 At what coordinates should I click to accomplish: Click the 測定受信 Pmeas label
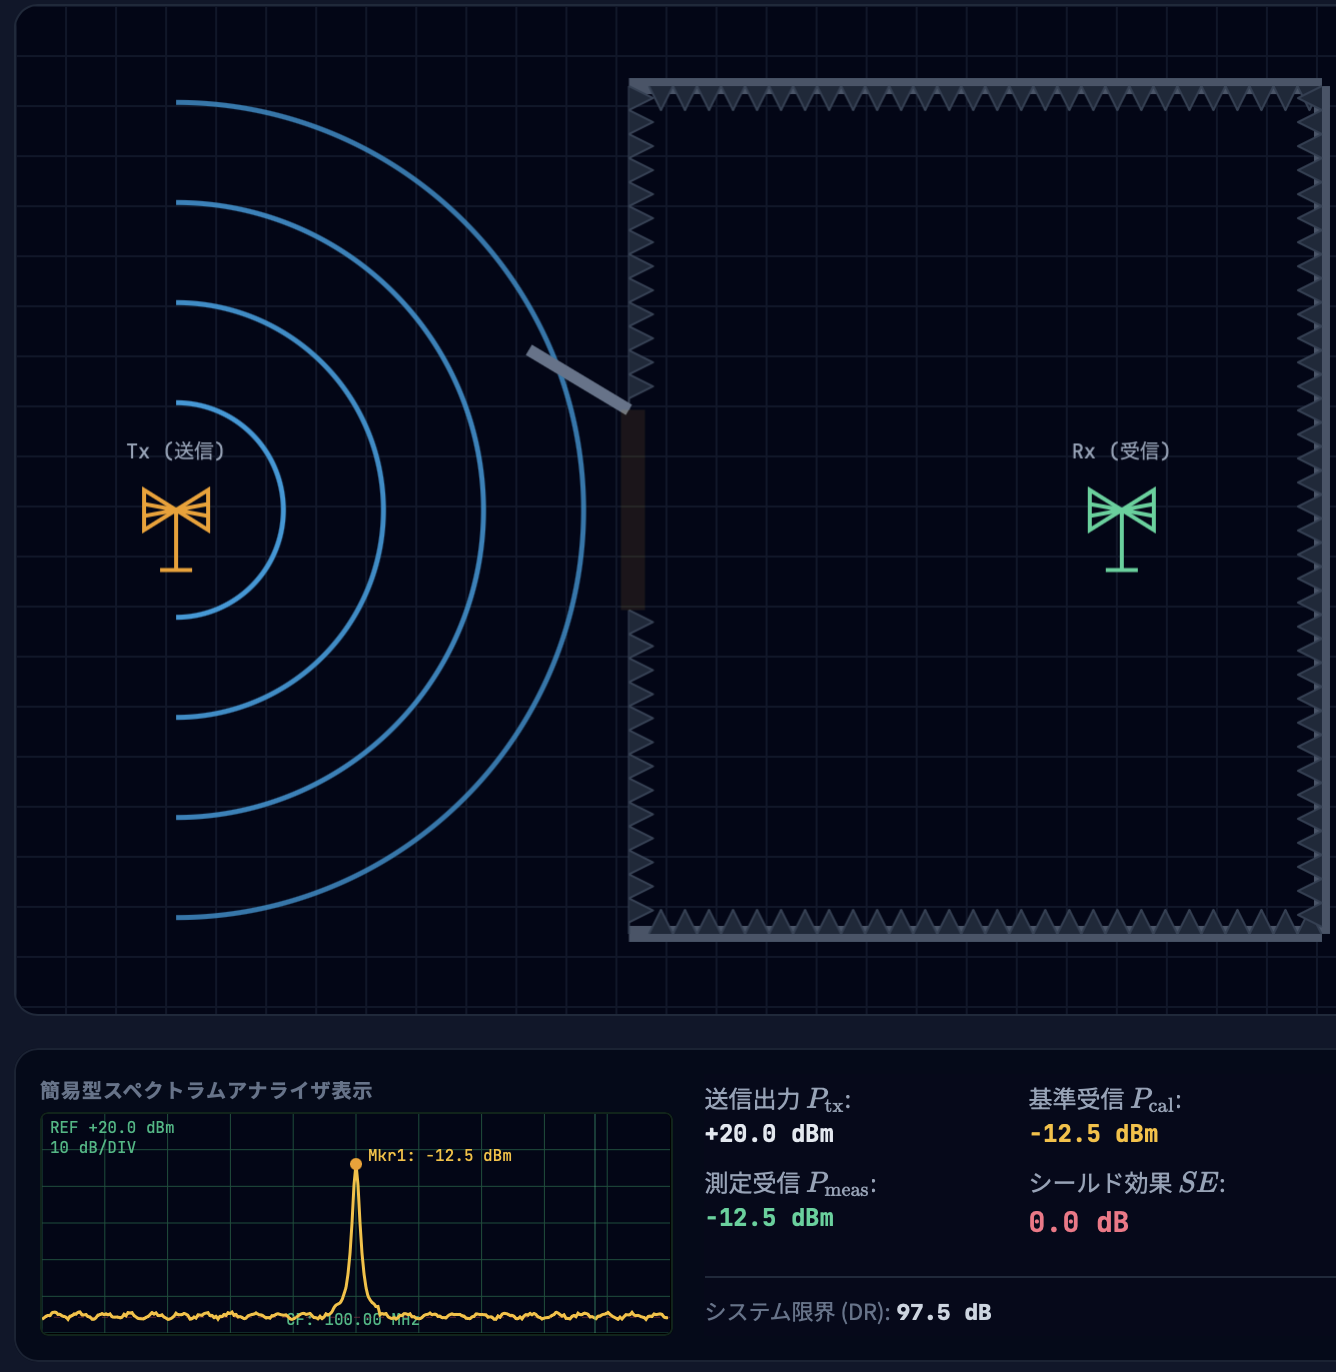tap(790, 1184)
